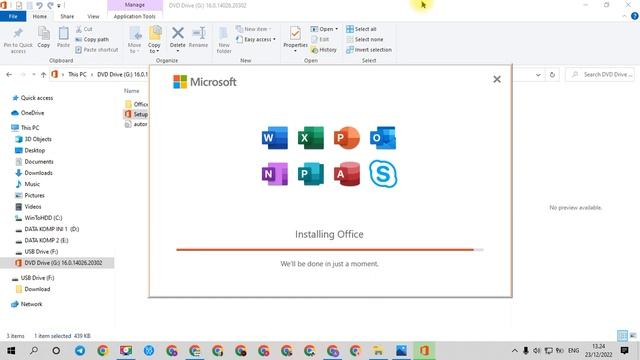Select This PC in navigation pane
This screenshot has width=640, height=360.
(25, 127)
